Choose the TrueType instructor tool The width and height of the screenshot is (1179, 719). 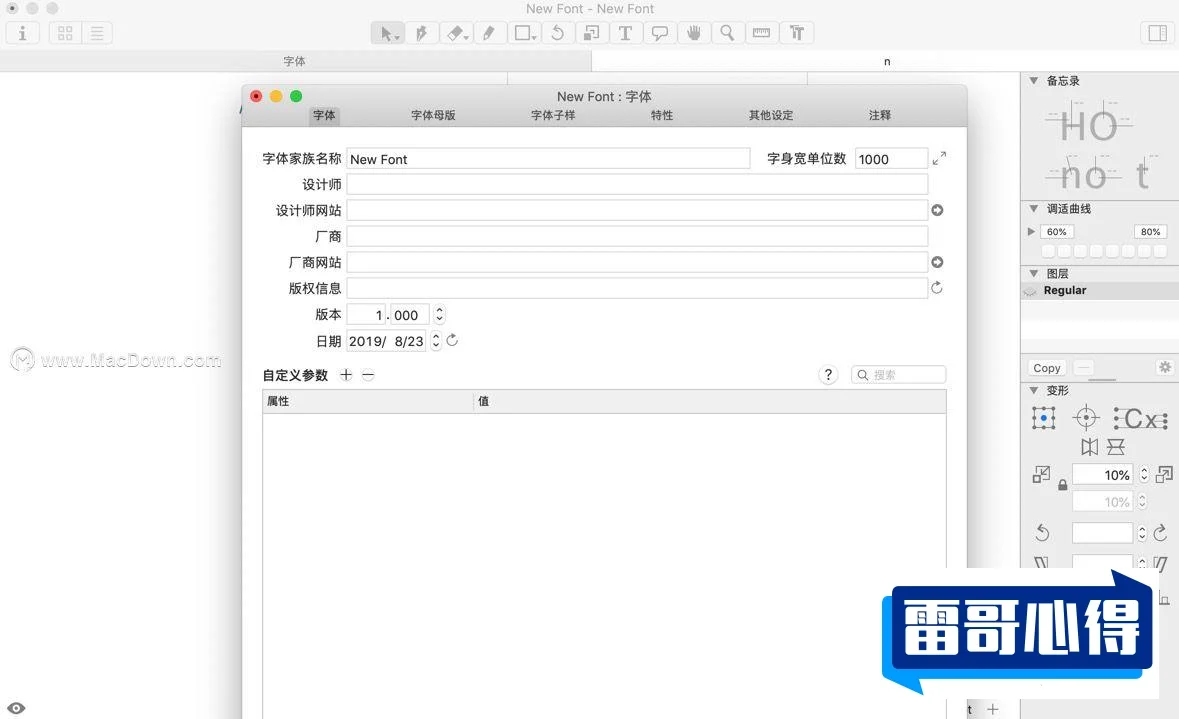coord(797,33)
